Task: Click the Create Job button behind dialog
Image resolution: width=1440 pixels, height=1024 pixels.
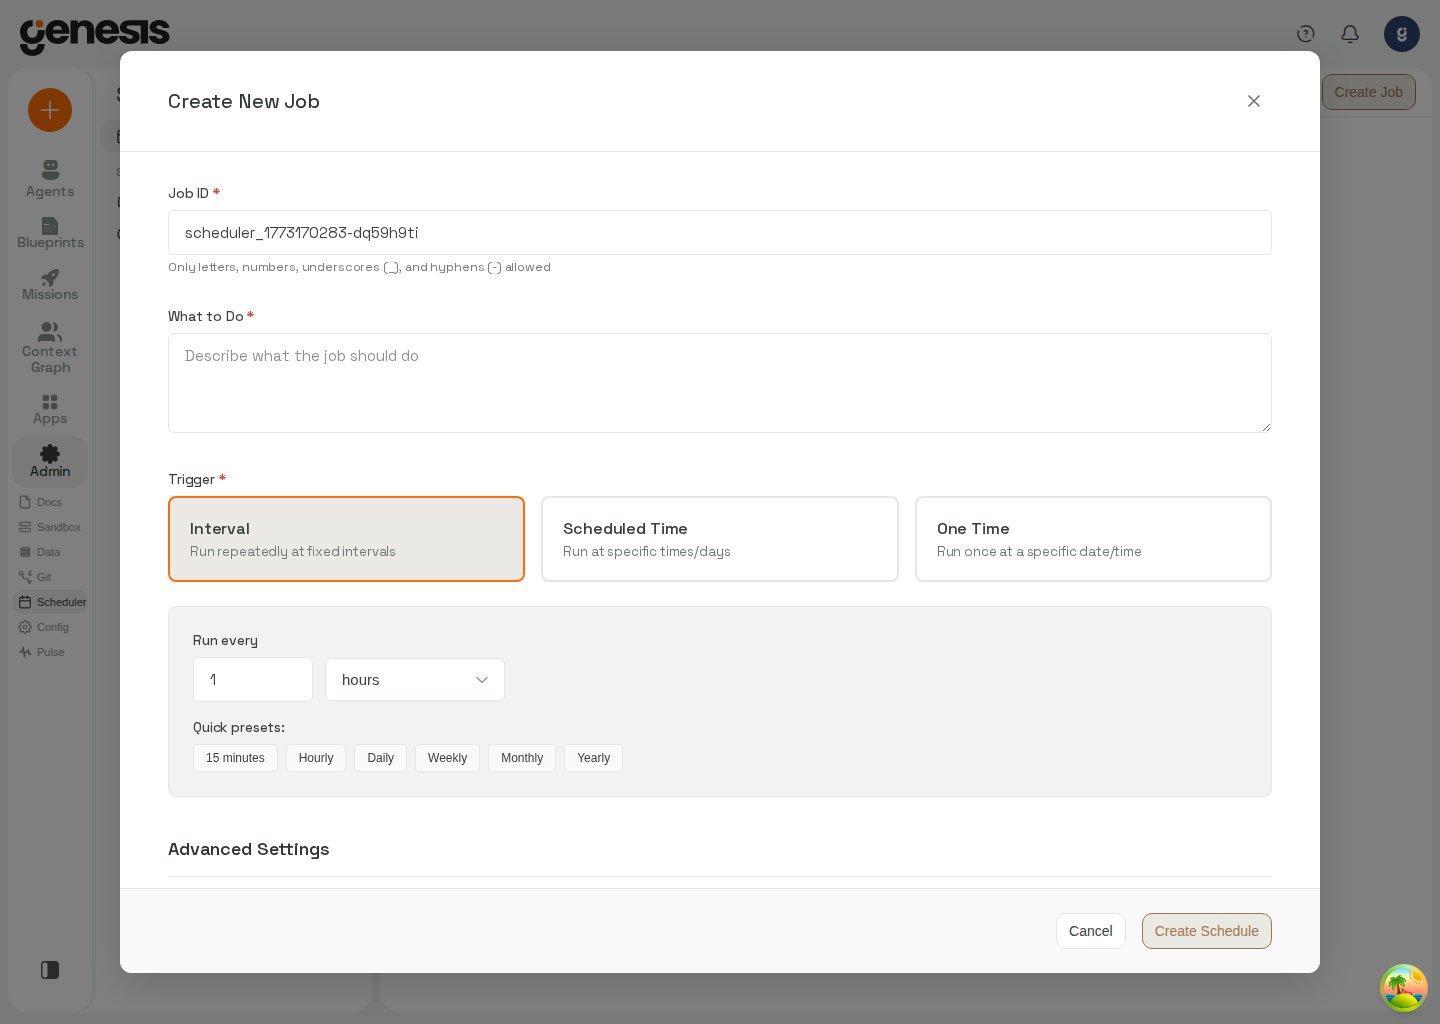Action: point(1368,92)
